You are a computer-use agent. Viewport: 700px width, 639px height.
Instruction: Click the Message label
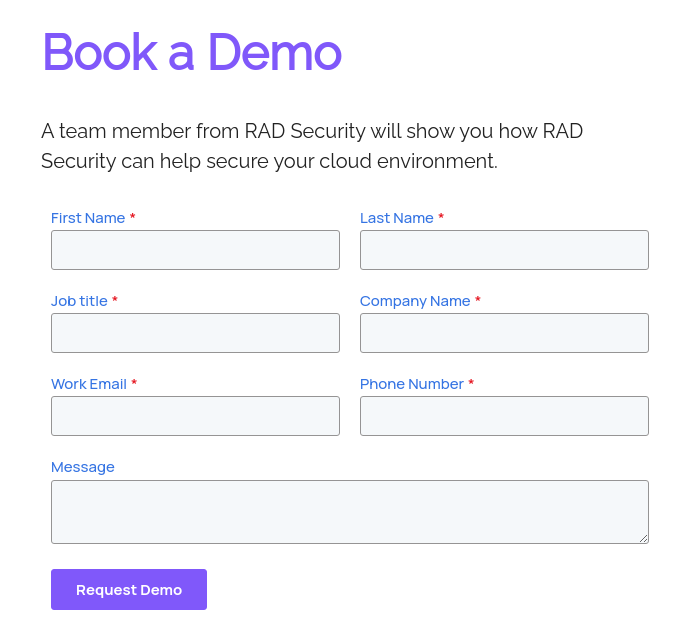83,468
